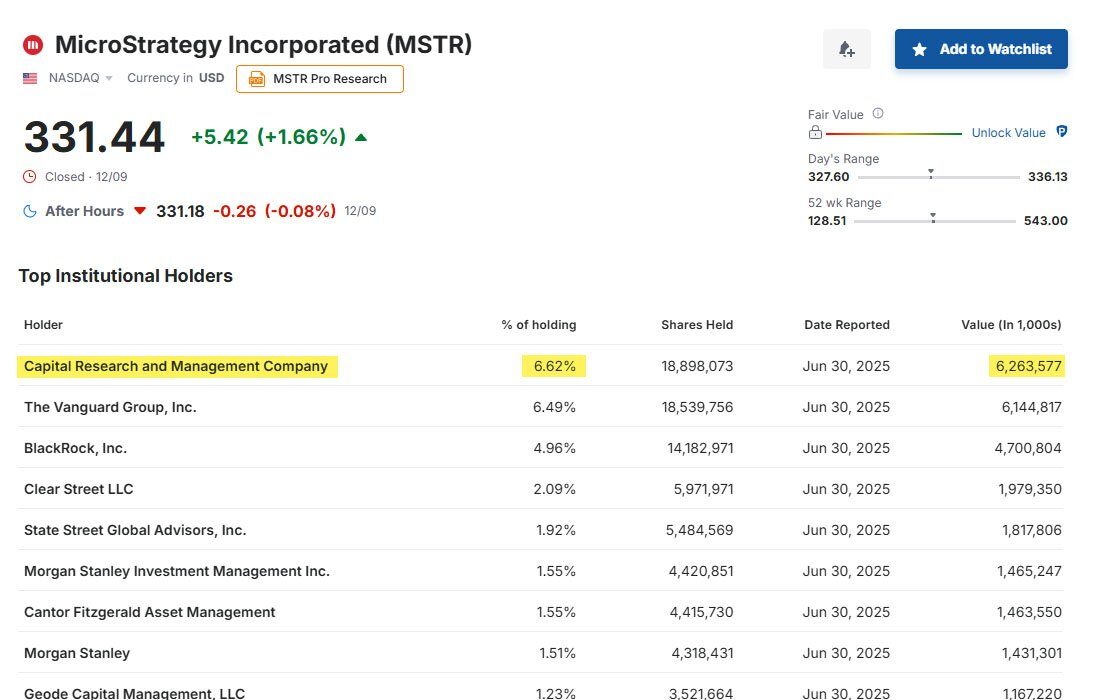Click shares held 18,539,756 cell
This screenshot has width=1095, height=700.
point(697,407)
